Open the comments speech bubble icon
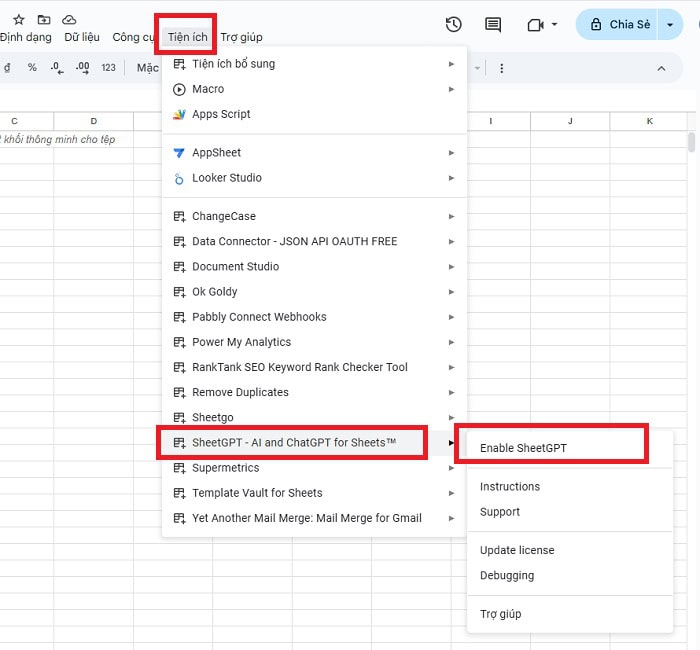The width and height of the screenshot is (700, 650). coord(493,25)
